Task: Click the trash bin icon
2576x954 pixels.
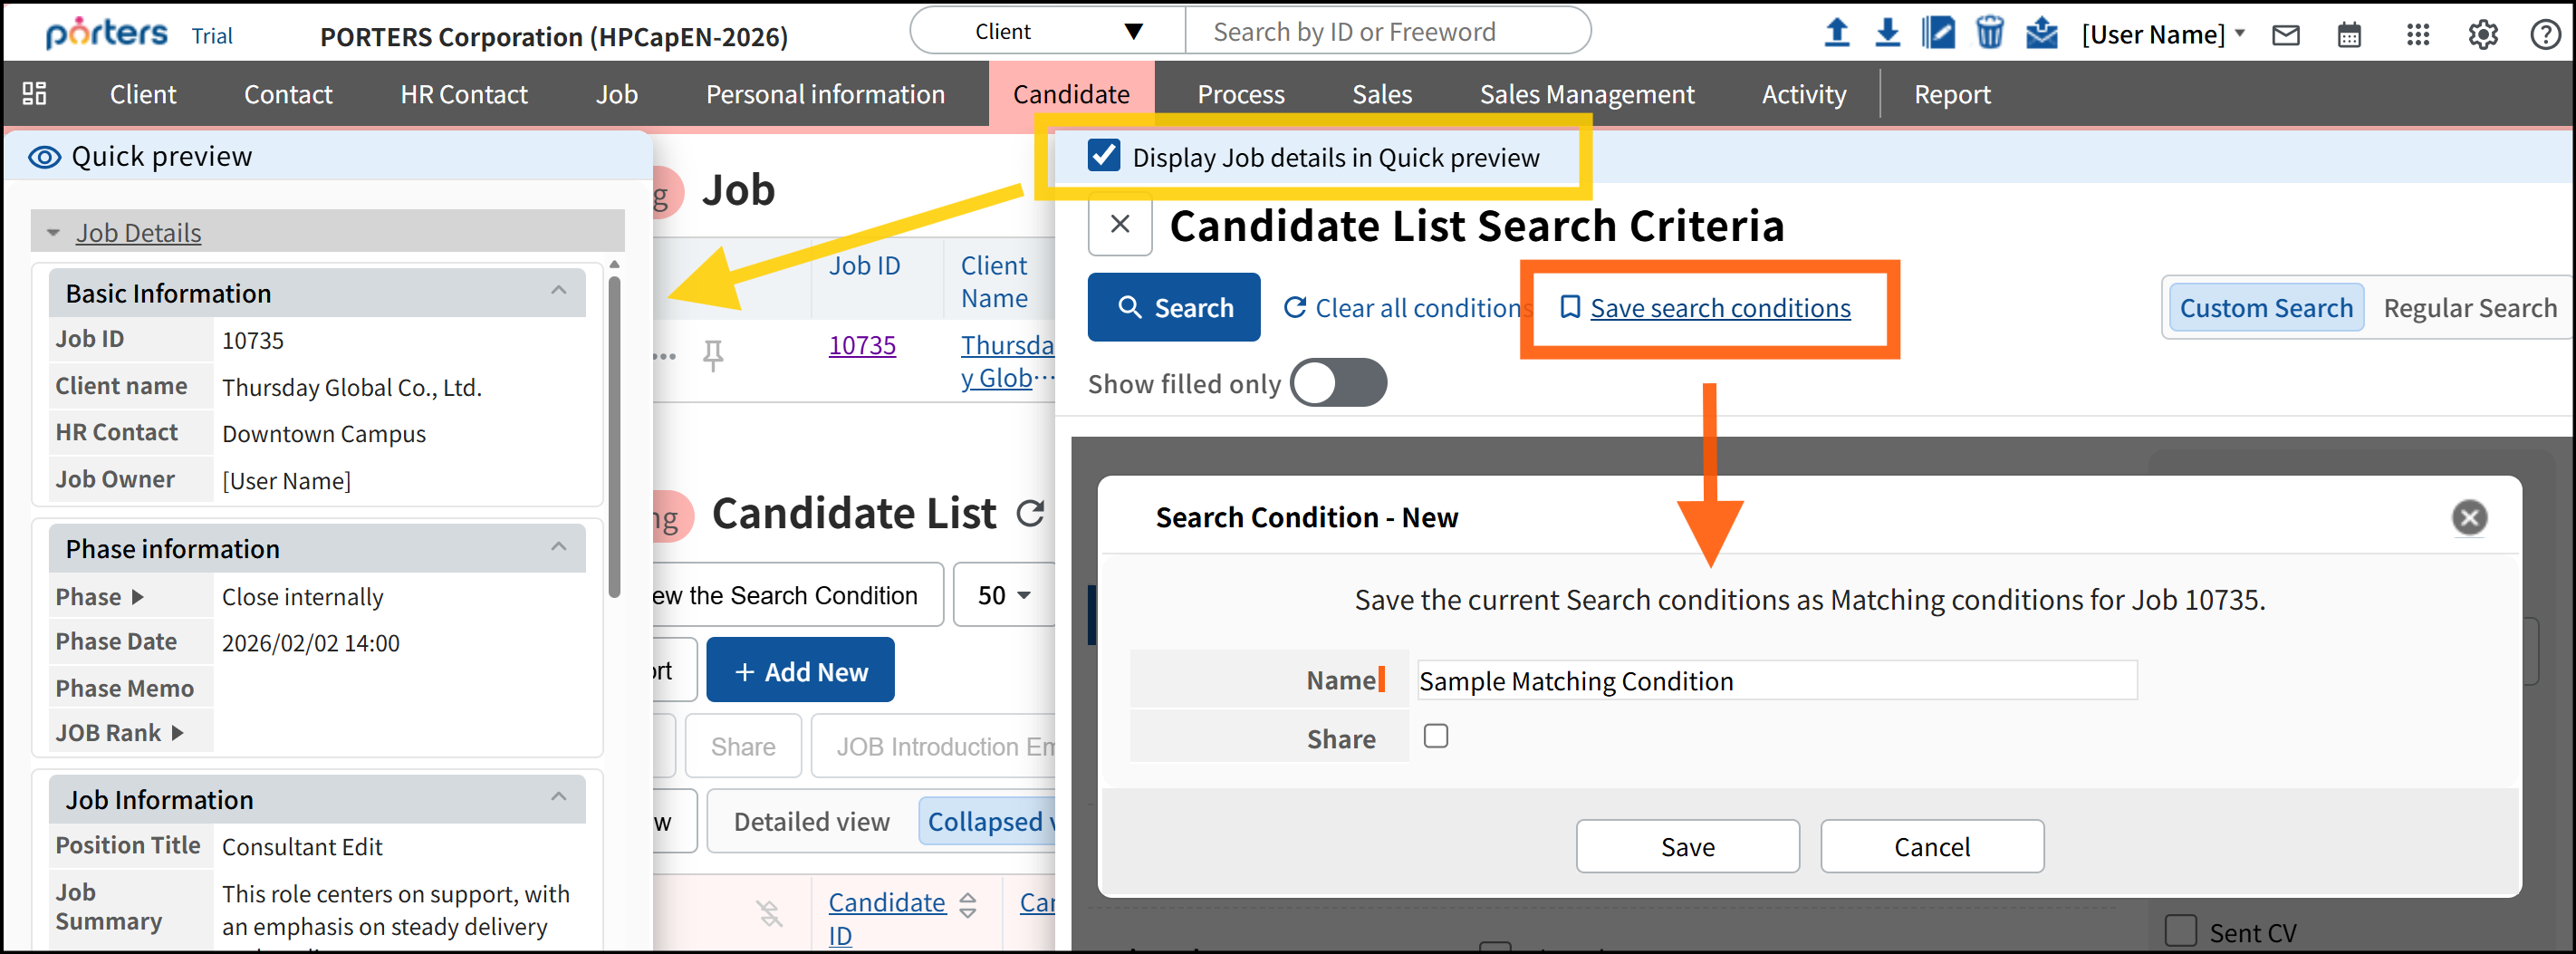Action: pos(1989,33)
